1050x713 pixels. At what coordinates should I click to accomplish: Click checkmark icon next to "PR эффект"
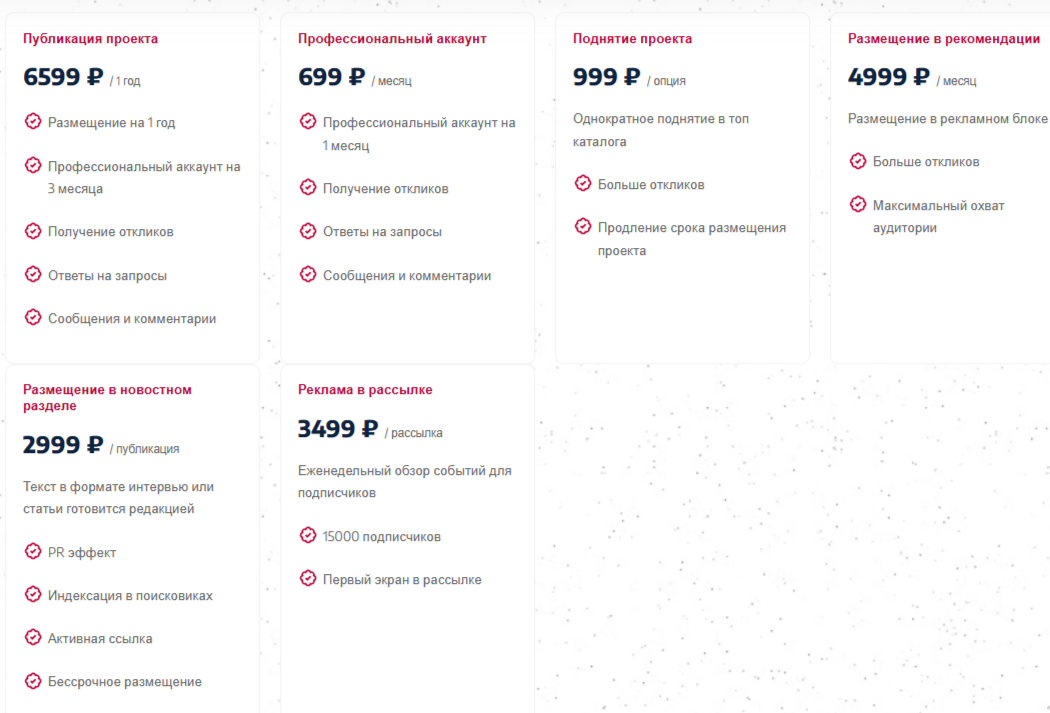33,552
